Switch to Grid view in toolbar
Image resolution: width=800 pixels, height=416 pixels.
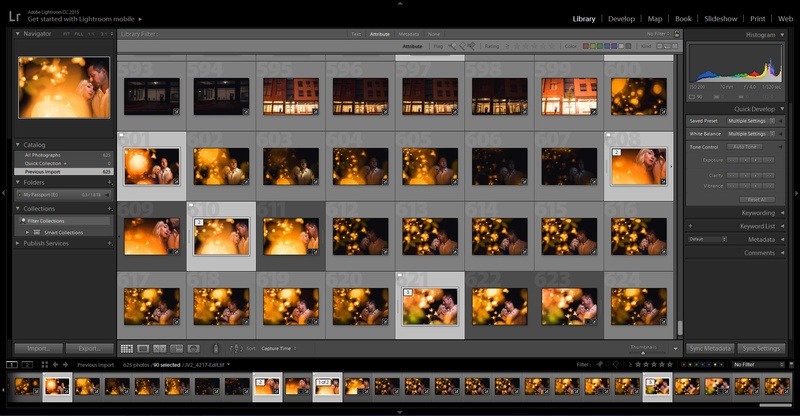(127, 348)
